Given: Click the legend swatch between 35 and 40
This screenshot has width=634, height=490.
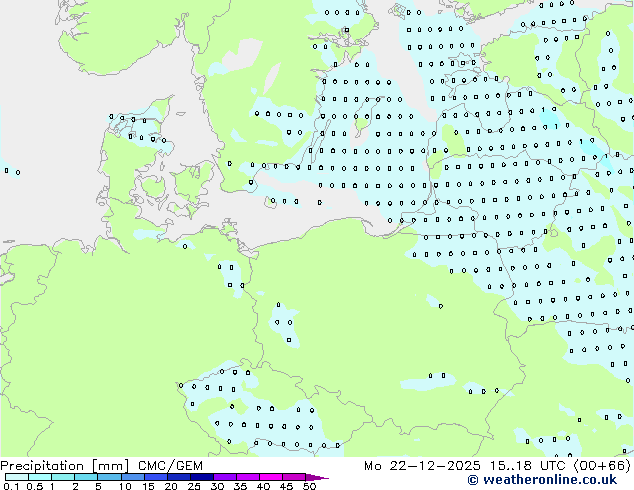Looking at the screenshot, I should (x=248, y=477).
